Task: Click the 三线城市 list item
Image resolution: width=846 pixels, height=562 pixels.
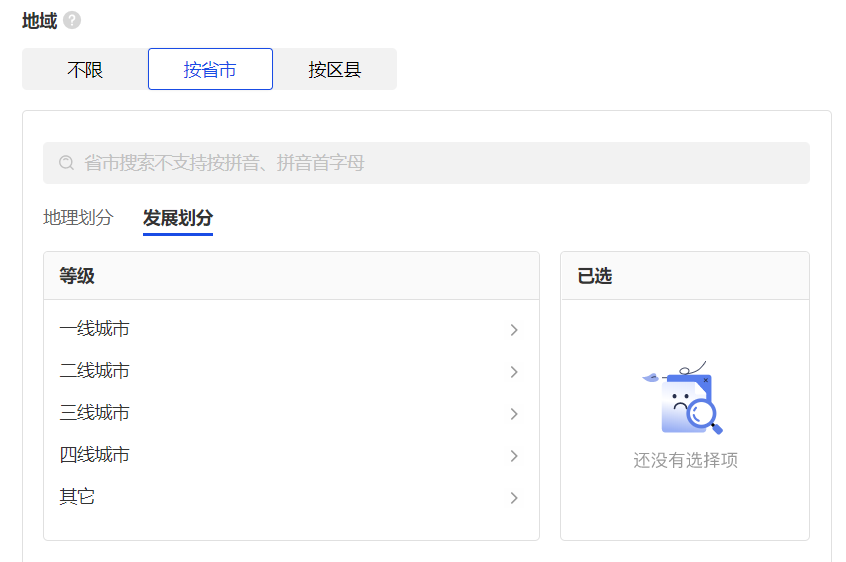Action: 291,413
